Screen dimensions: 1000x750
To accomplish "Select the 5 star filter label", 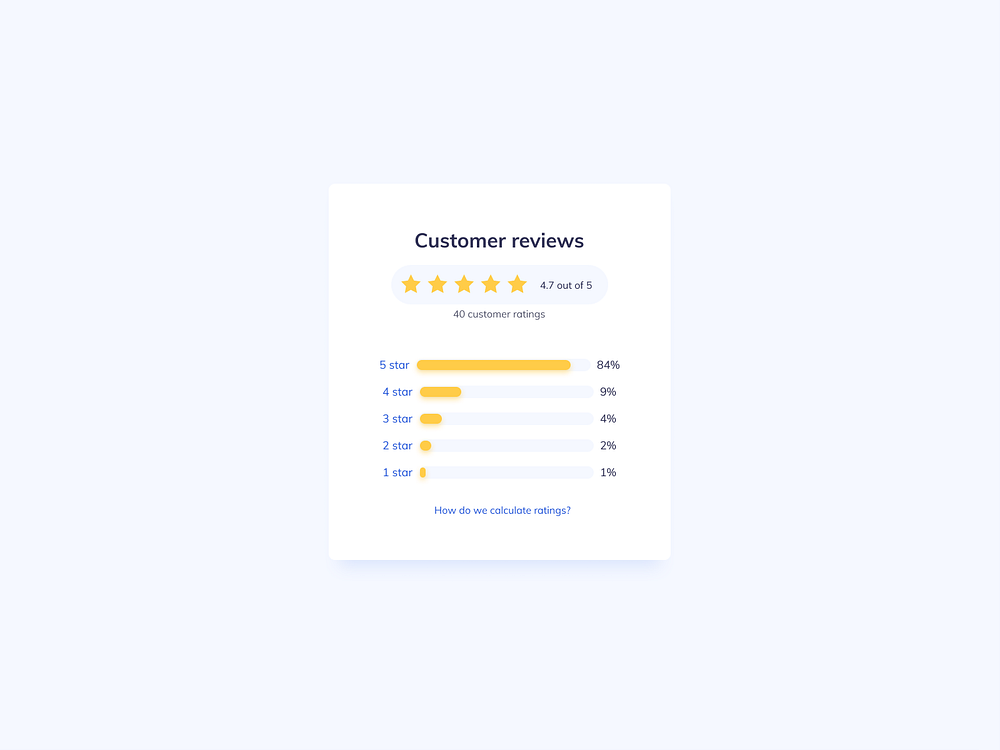I will click(394, 365).
